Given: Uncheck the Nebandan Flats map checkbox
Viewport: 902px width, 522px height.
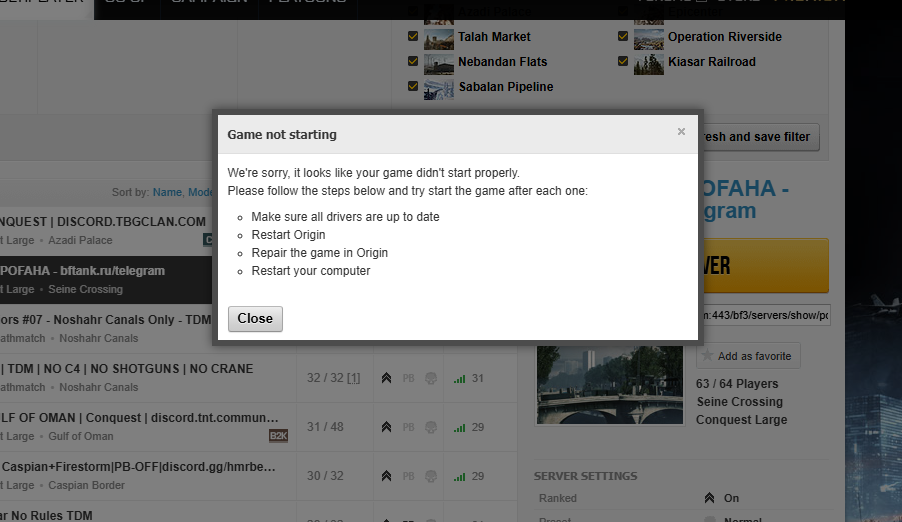Looking at the screenshot, I should 413,61.
